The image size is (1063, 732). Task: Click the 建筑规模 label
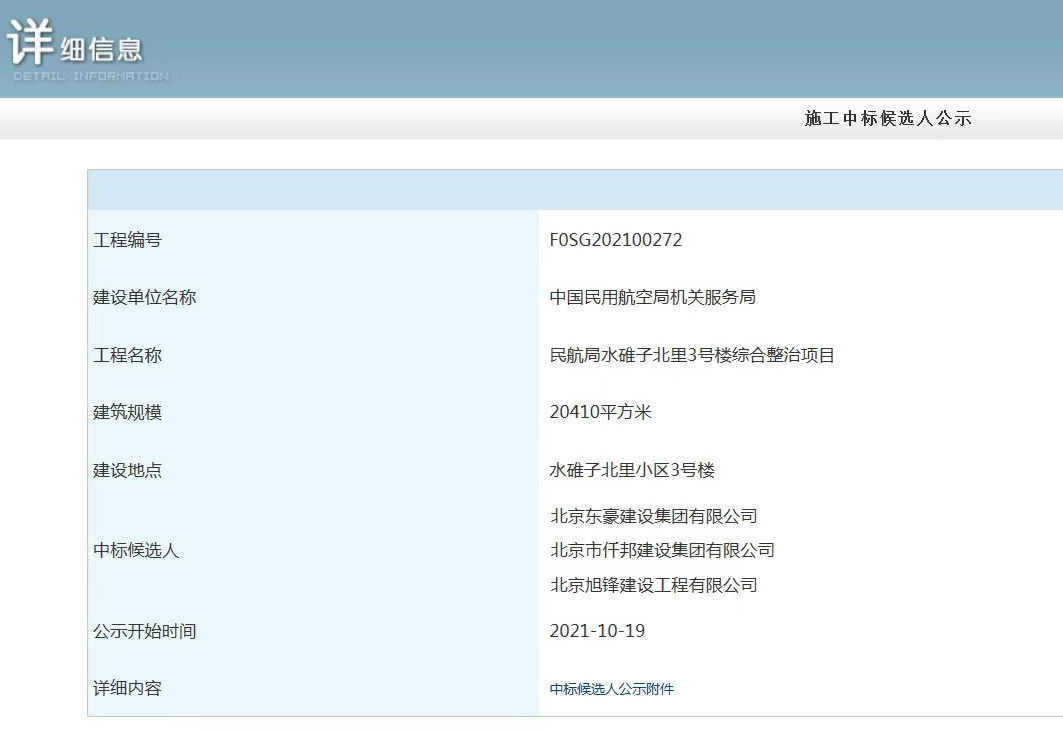127,412
